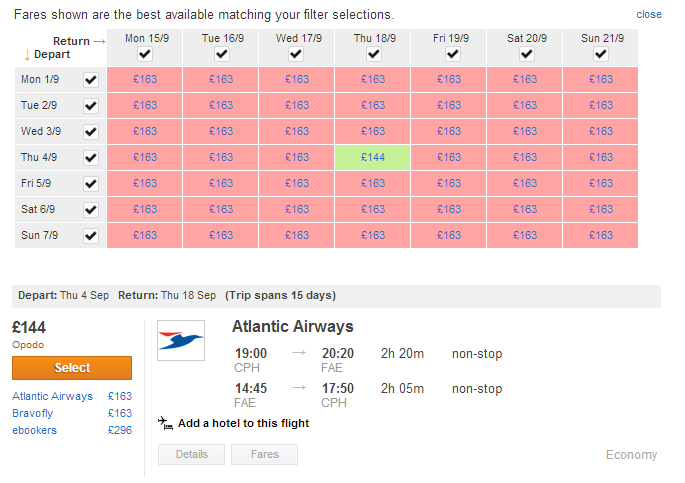Uncheck the Sun 21/9 return checkbox
Screen dimensions: 685x483
(x=601, y=54)
